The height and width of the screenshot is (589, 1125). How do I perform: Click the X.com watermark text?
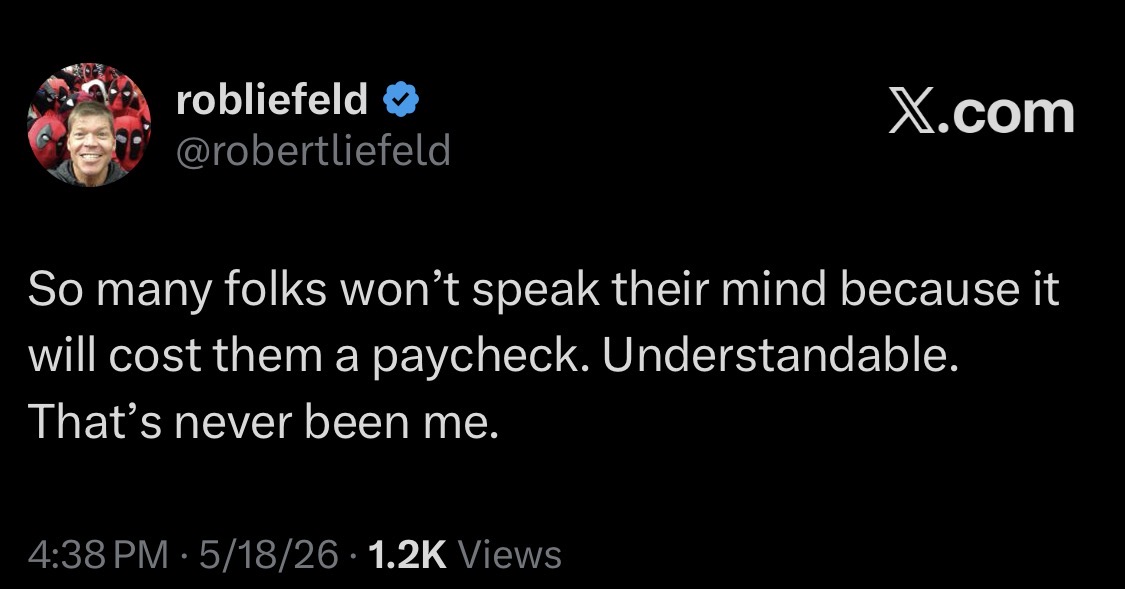click(982, 113)
